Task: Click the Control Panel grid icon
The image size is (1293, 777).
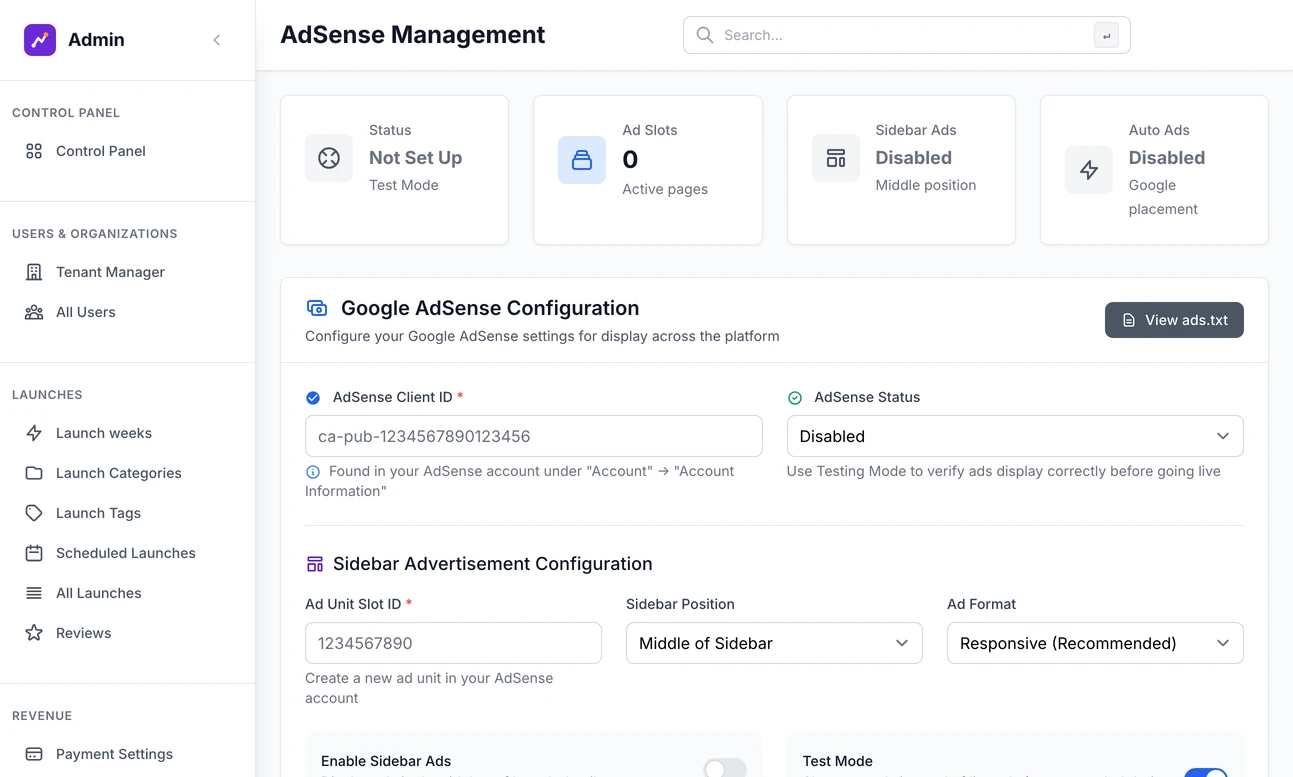Action: 34,151
